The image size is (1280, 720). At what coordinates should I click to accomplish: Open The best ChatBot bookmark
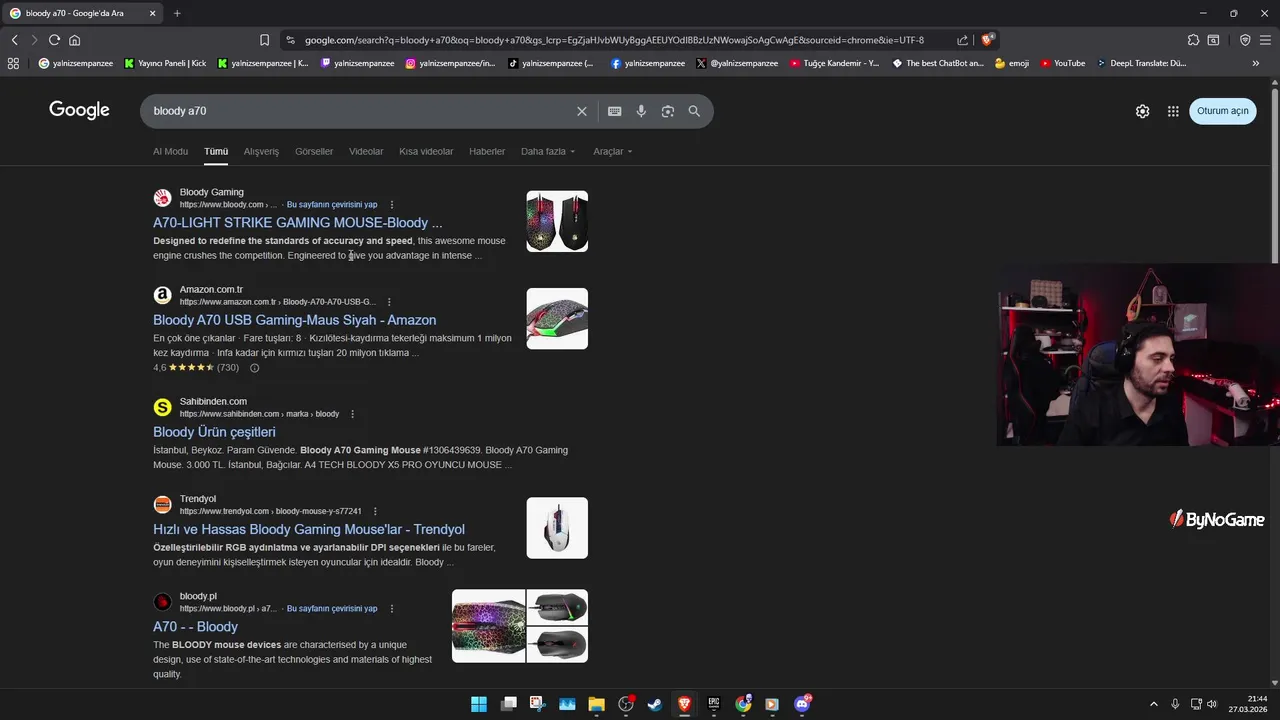pos(938,63)
